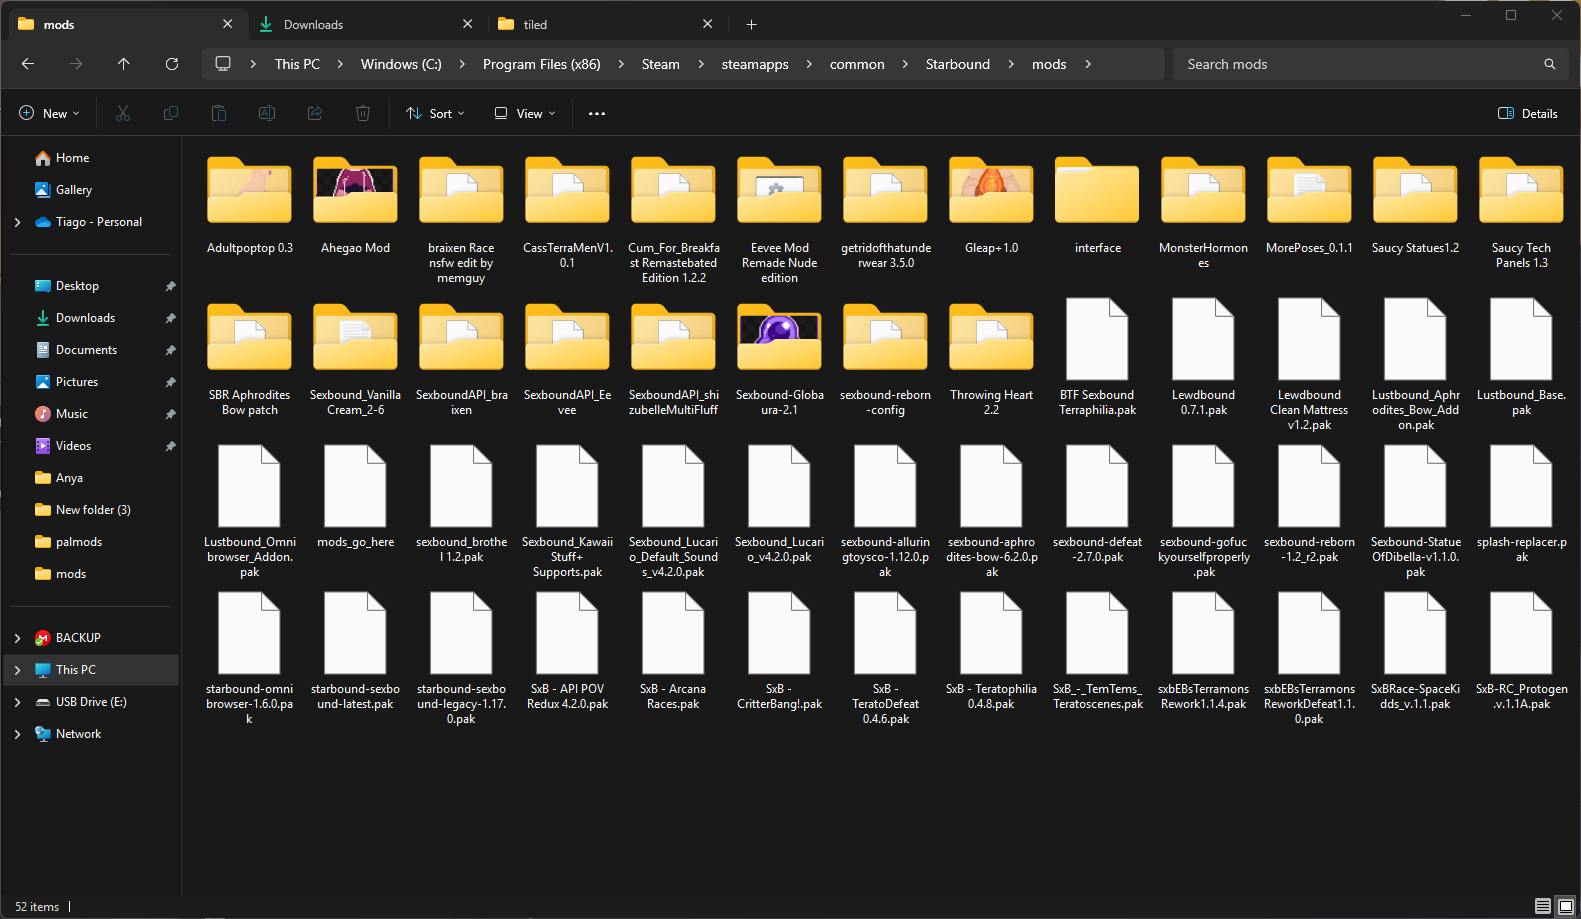The height and width of the screenshot is (919, 1581).
Task: Click the search magnifier icon
Action: pos(1550,64)
